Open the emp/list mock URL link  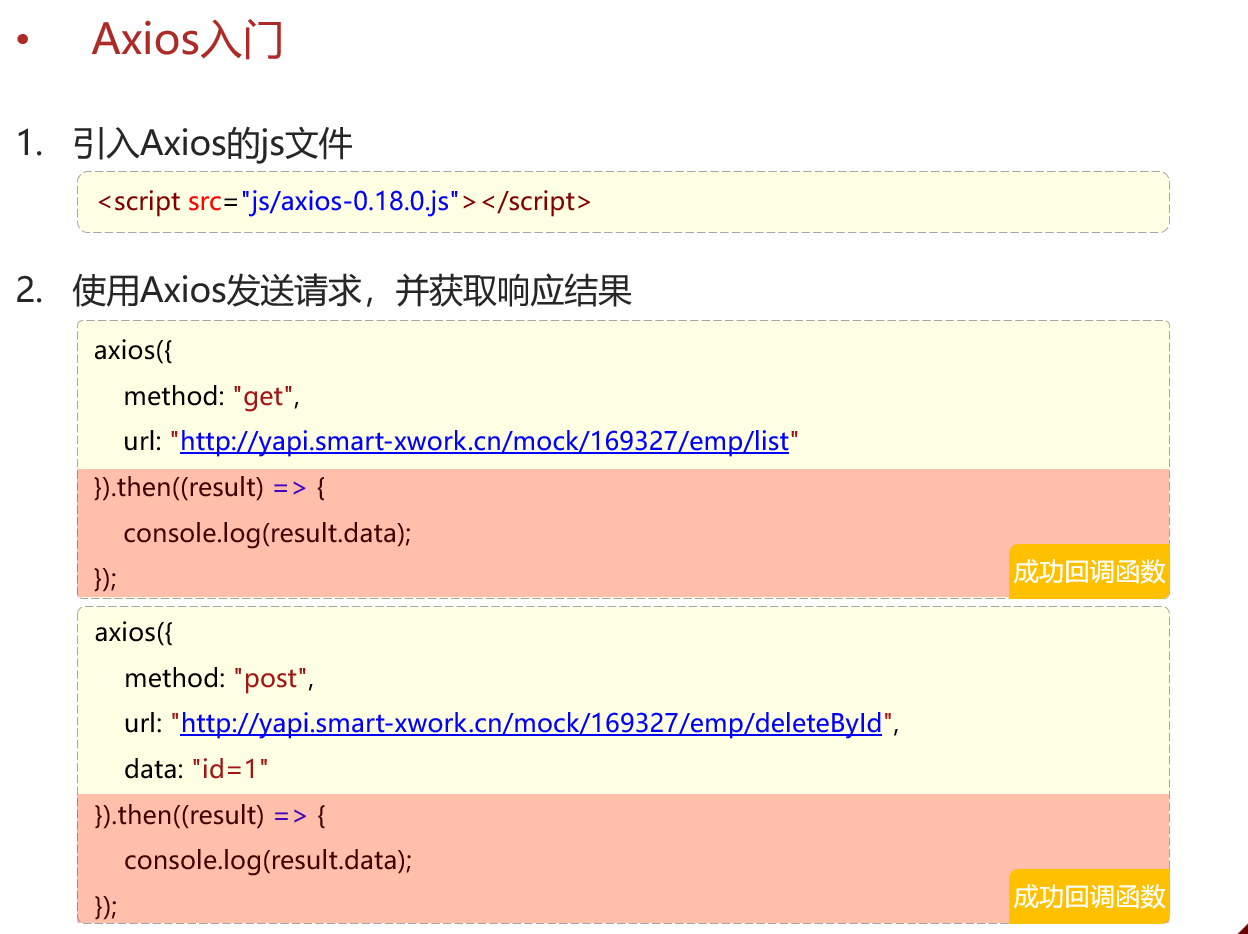pos(484,440)
